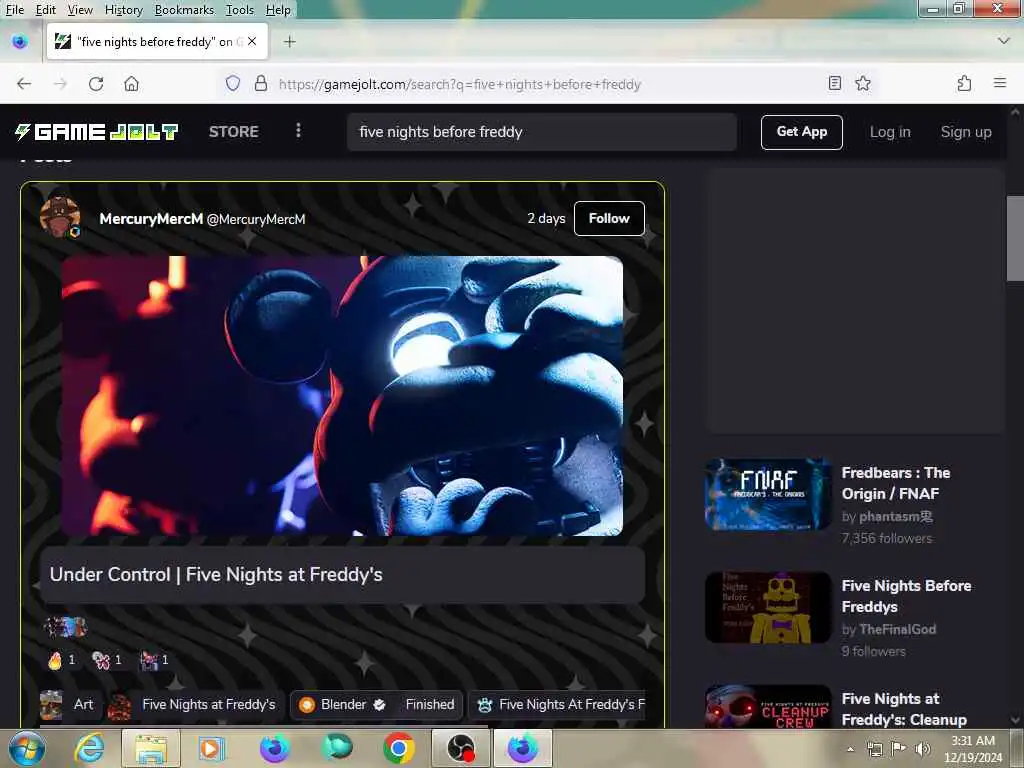Open the Edit menu
This screenshot has height=768, width=1024.
(46, 10)
